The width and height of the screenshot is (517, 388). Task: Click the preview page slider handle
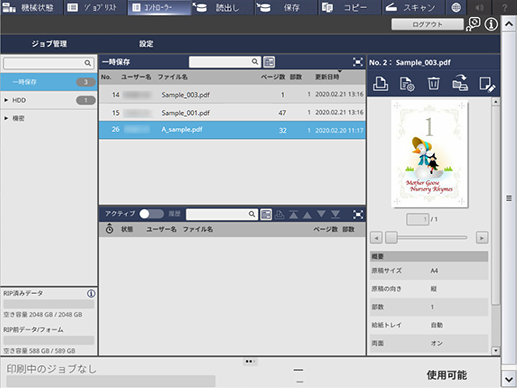tap(391, 238)
